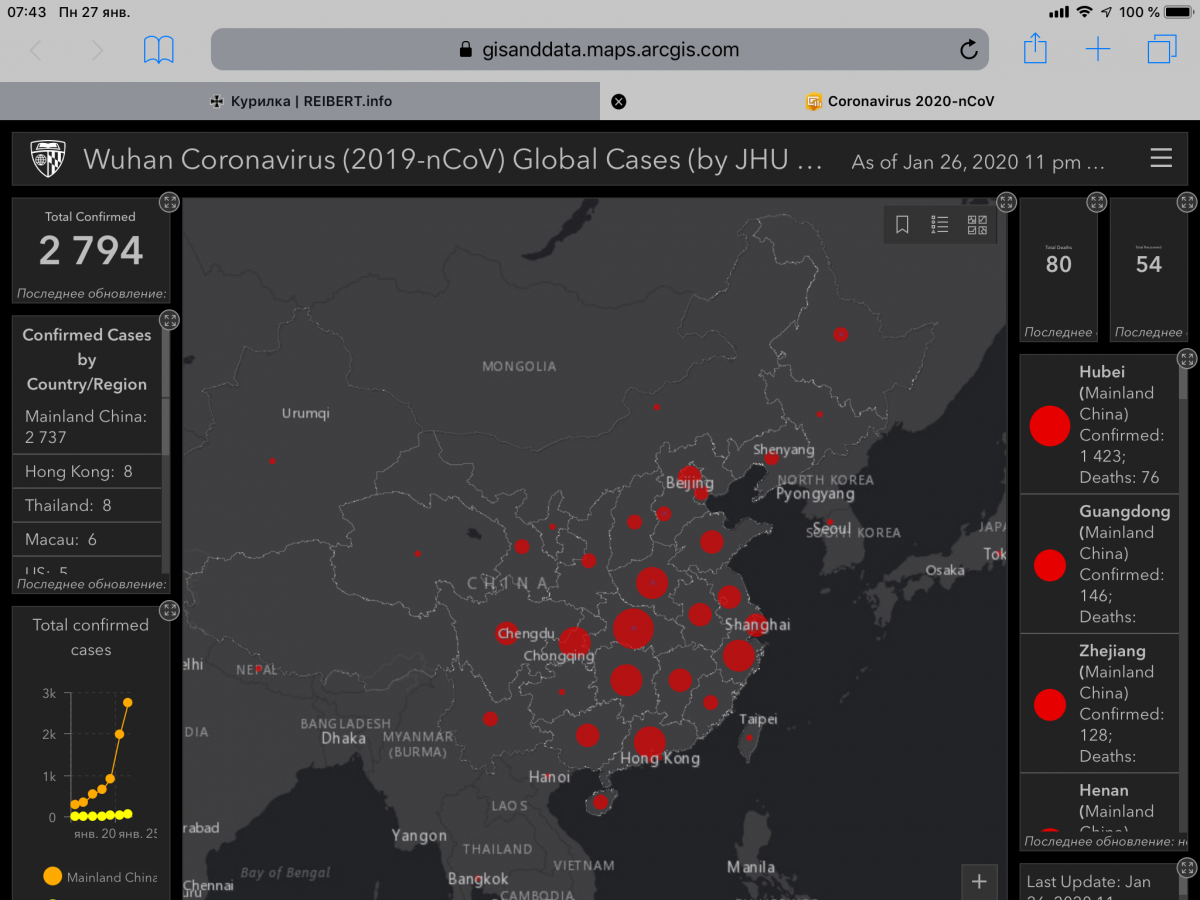This screenshot has width=1200, height=900.
Task: Switch to the Курилка REIBERT.info tab
Action: coord(300,101)
